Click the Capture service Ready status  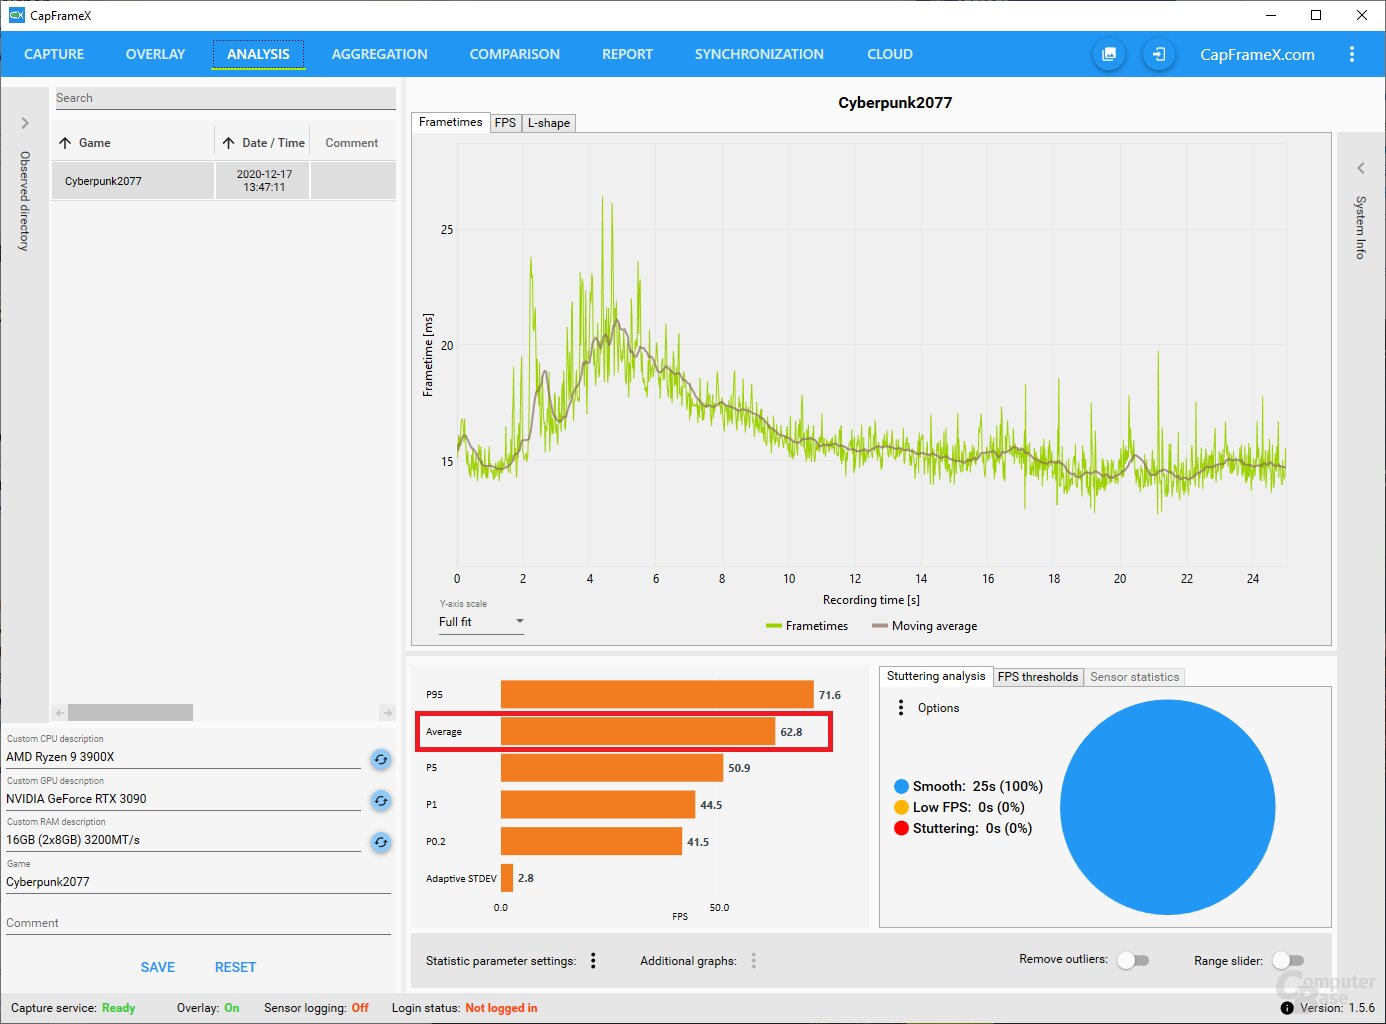point(118,1008)
